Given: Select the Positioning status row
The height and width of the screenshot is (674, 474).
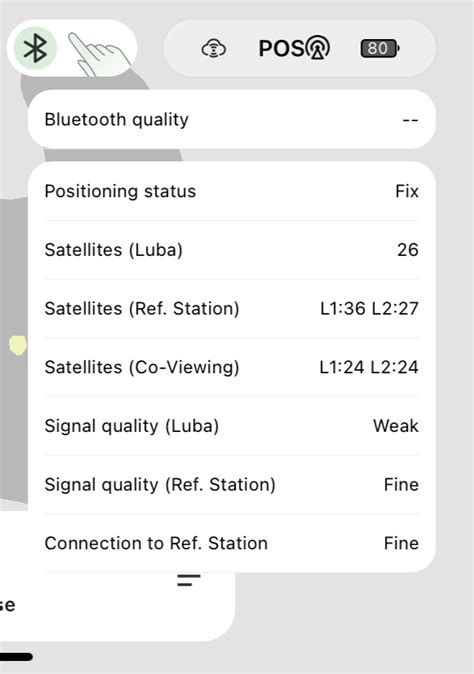Looking at the screenshot, I should 232,191.
